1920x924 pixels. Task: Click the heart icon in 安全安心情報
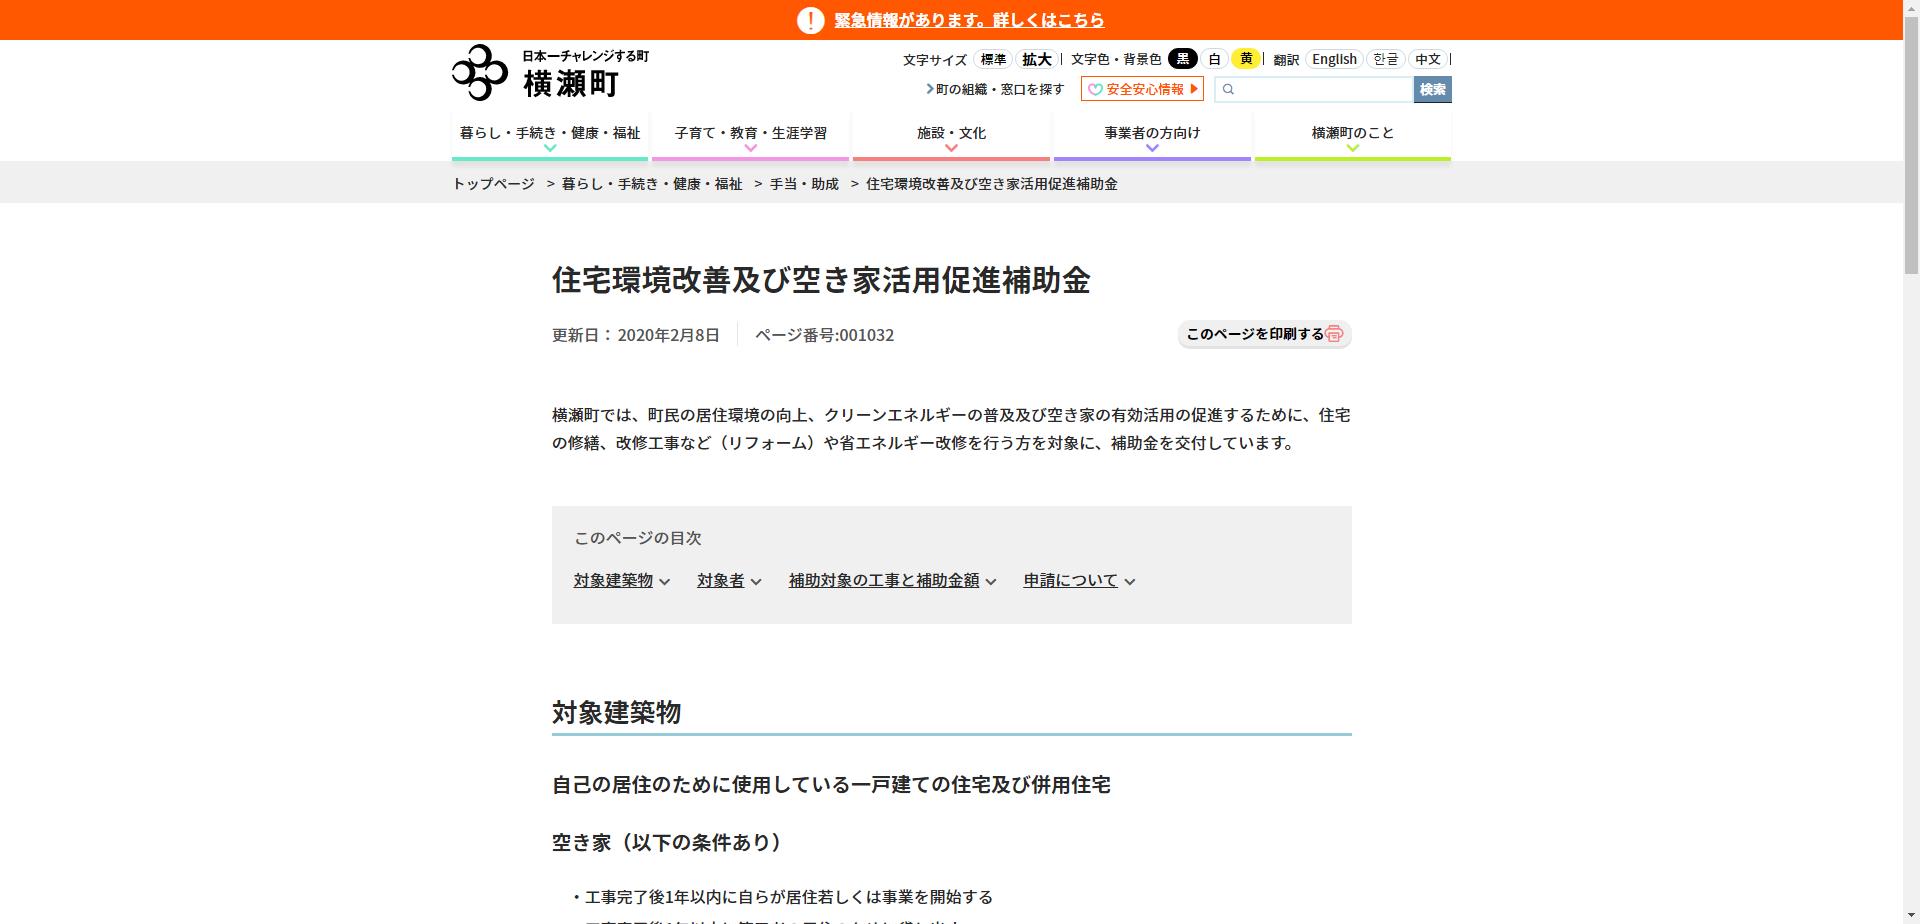tap(1095, 89)
